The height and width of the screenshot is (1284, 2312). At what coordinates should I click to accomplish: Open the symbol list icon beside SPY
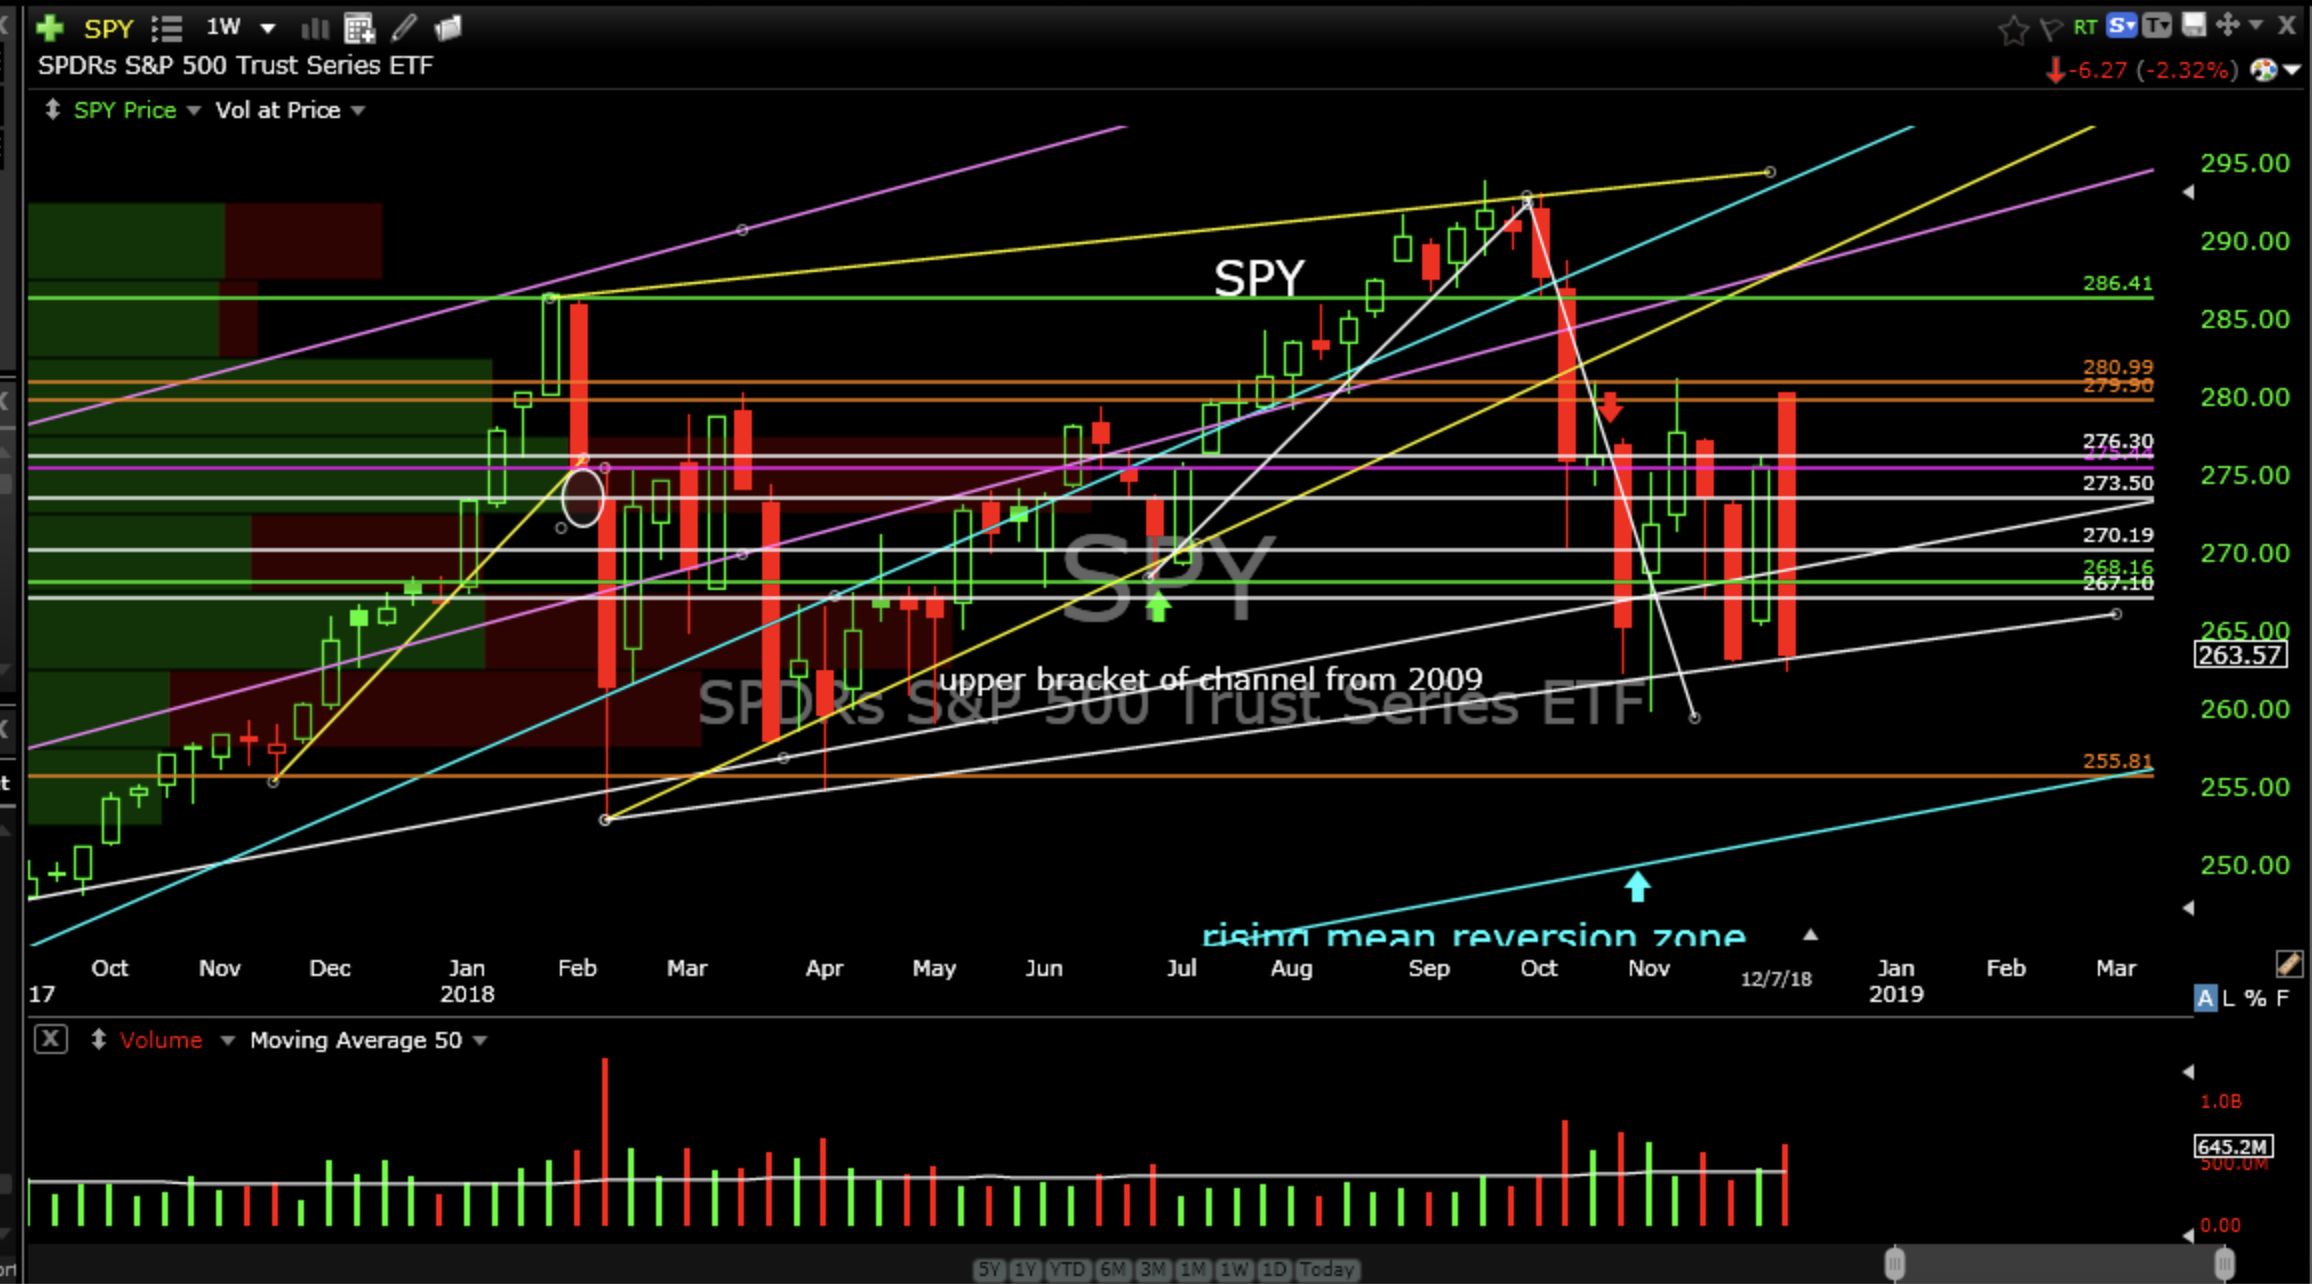166,28
